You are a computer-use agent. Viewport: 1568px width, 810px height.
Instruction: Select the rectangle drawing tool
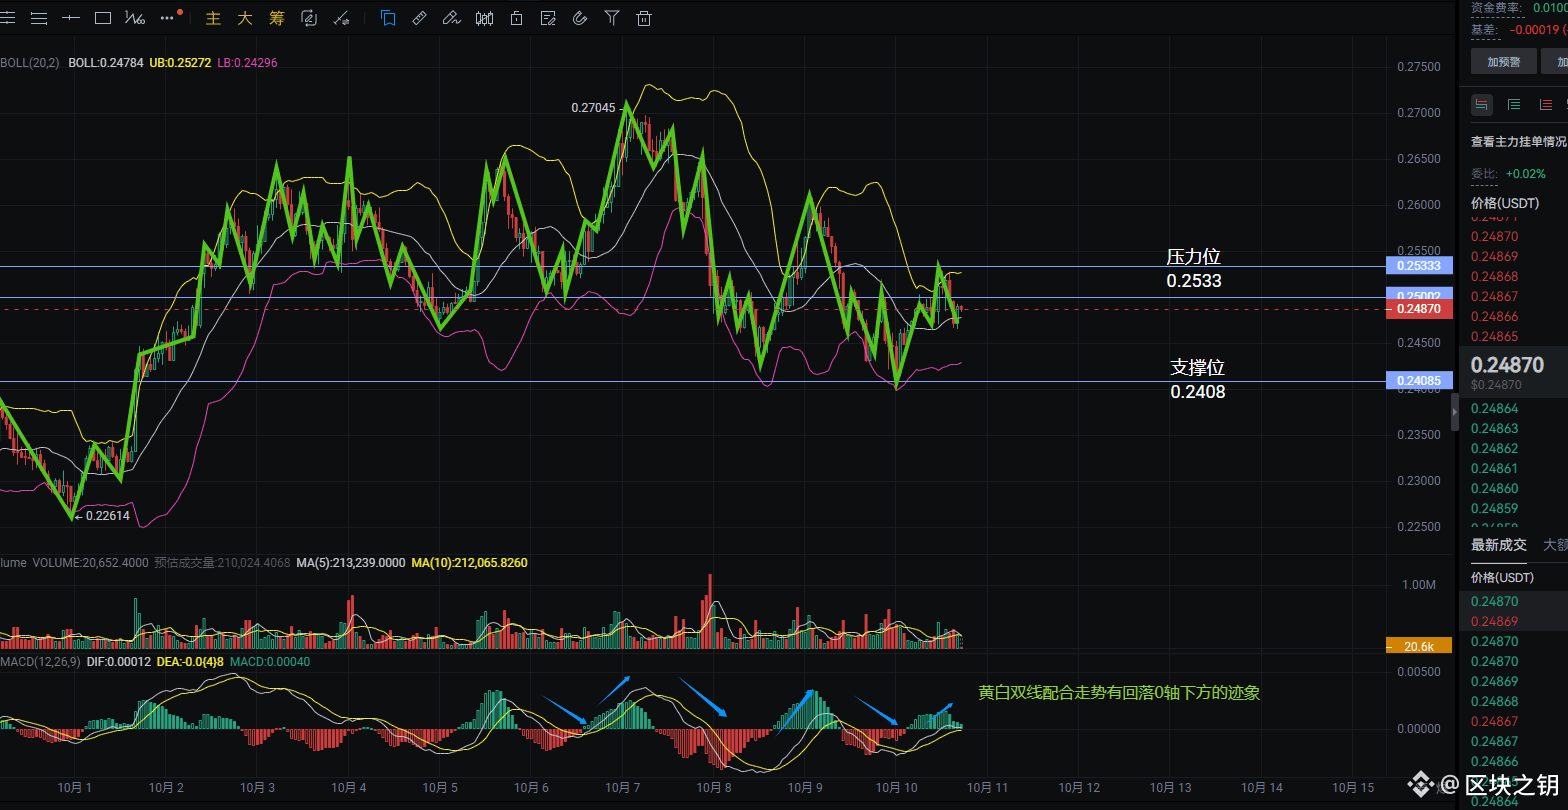pyautogui.click(x=103, y=18)
